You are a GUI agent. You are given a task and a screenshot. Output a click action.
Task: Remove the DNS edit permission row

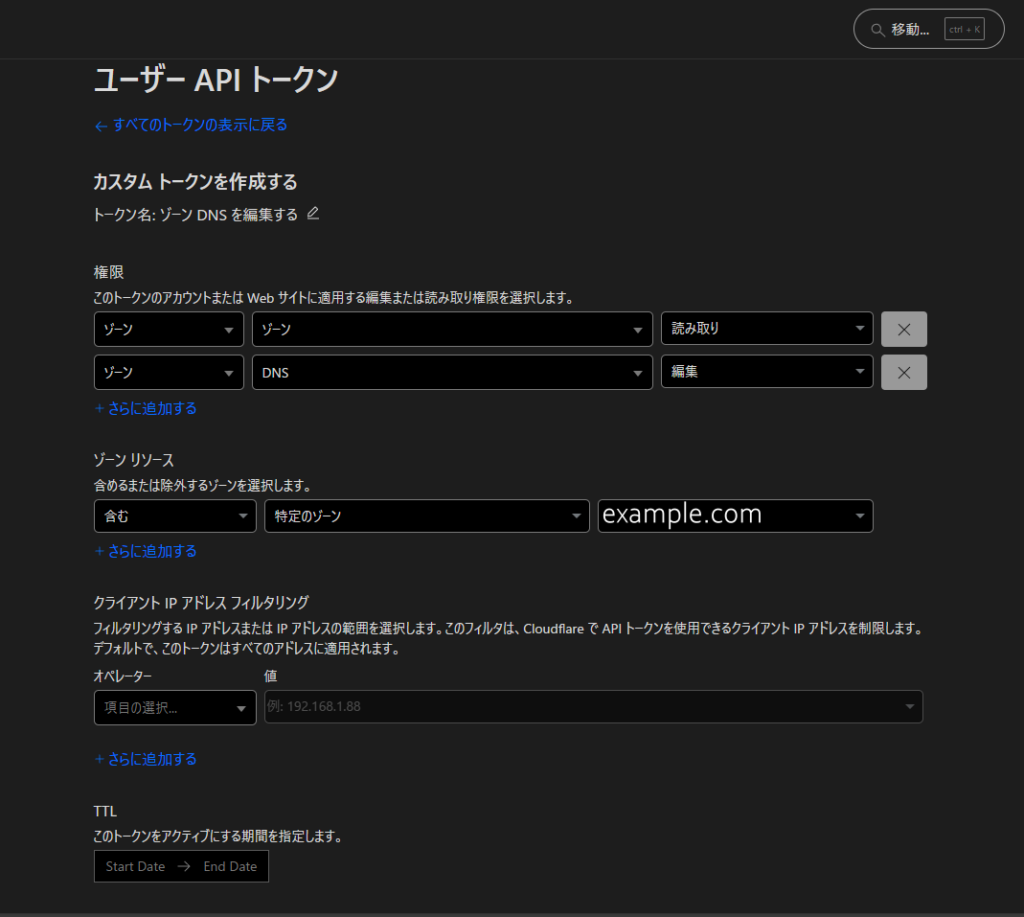coord(903,372)
